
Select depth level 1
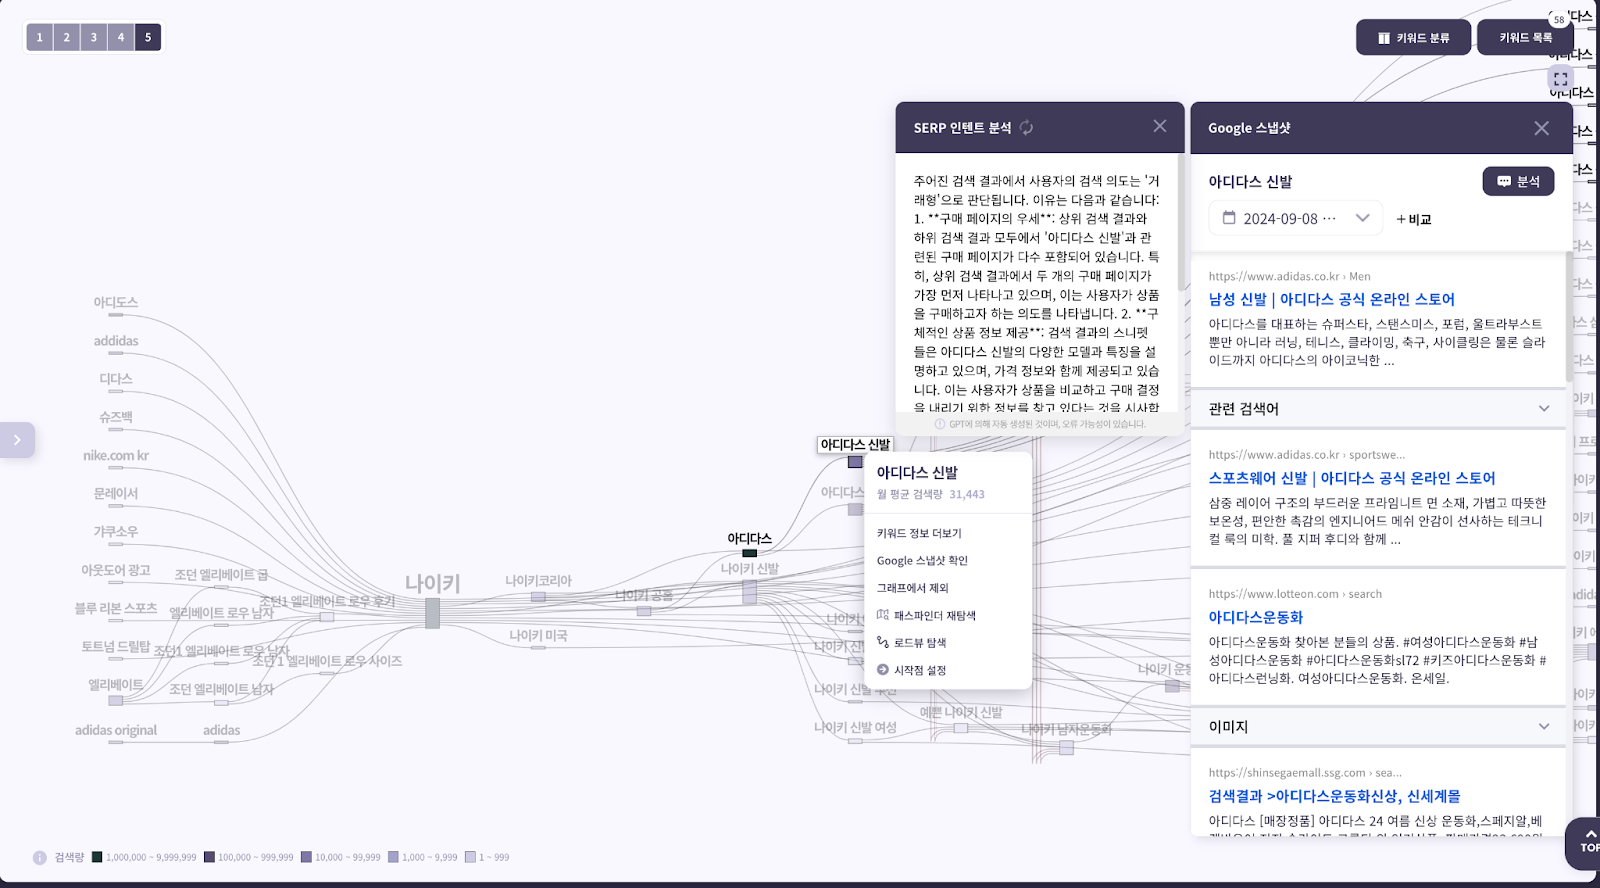(40, 37)
